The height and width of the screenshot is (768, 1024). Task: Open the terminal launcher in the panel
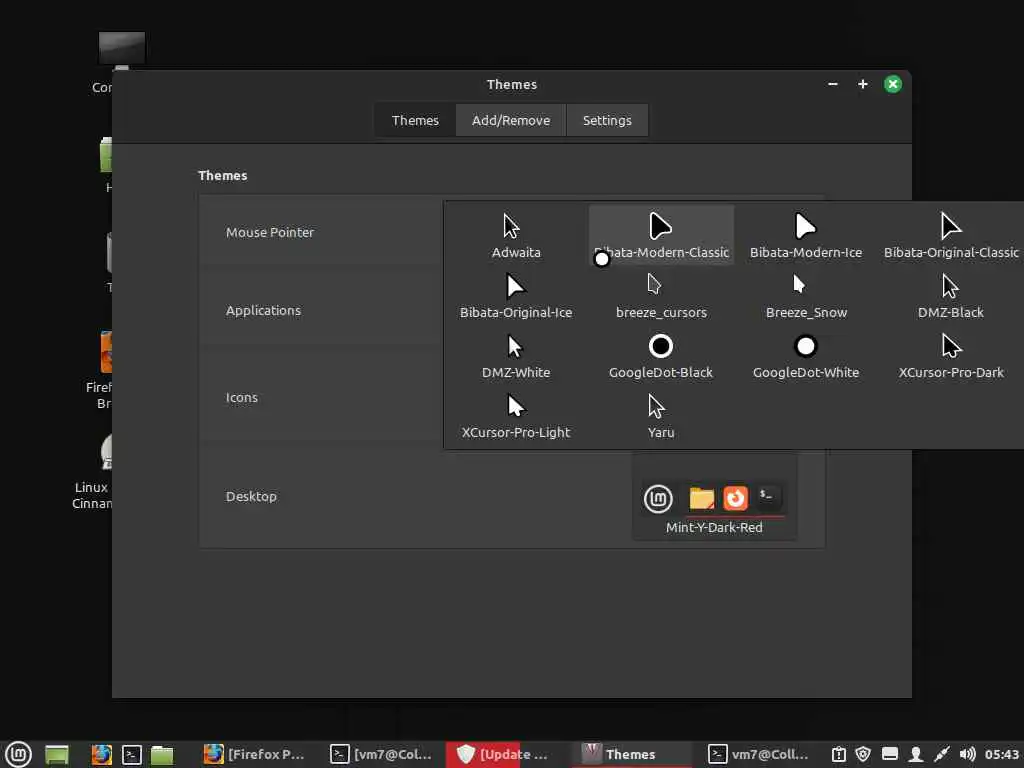[132, 755]
